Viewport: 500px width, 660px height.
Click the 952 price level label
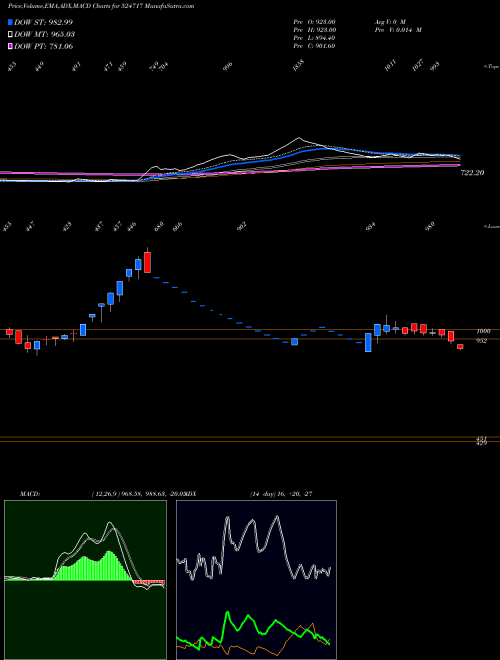pyautogui.click(x=481, y=341)
